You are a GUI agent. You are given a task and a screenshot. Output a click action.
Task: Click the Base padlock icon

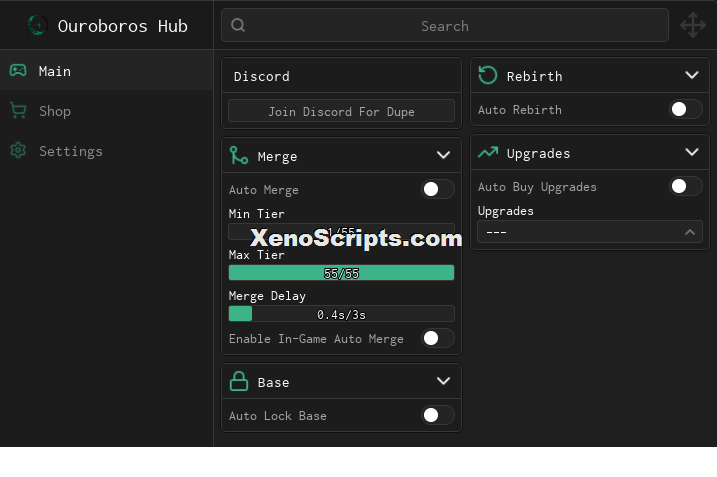[x=239, y=381]
